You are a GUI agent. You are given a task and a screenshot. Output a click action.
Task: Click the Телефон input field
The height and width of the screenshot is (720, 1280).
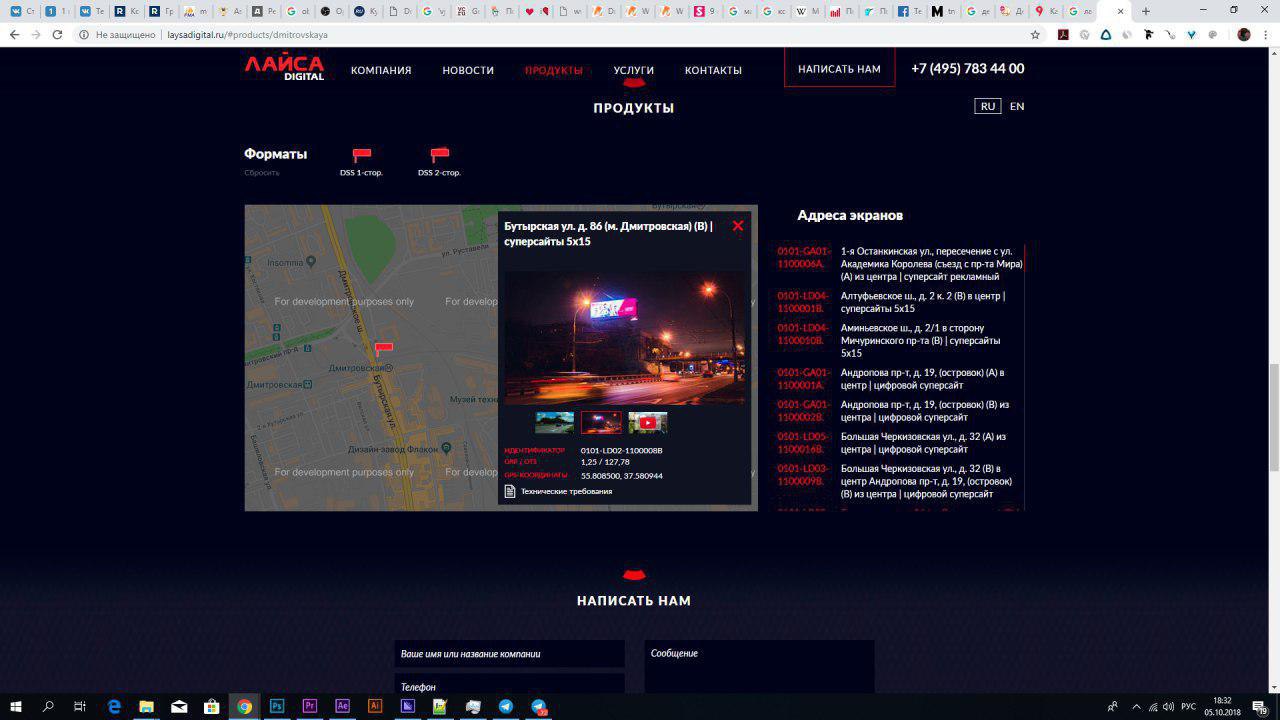pos(509,686)
